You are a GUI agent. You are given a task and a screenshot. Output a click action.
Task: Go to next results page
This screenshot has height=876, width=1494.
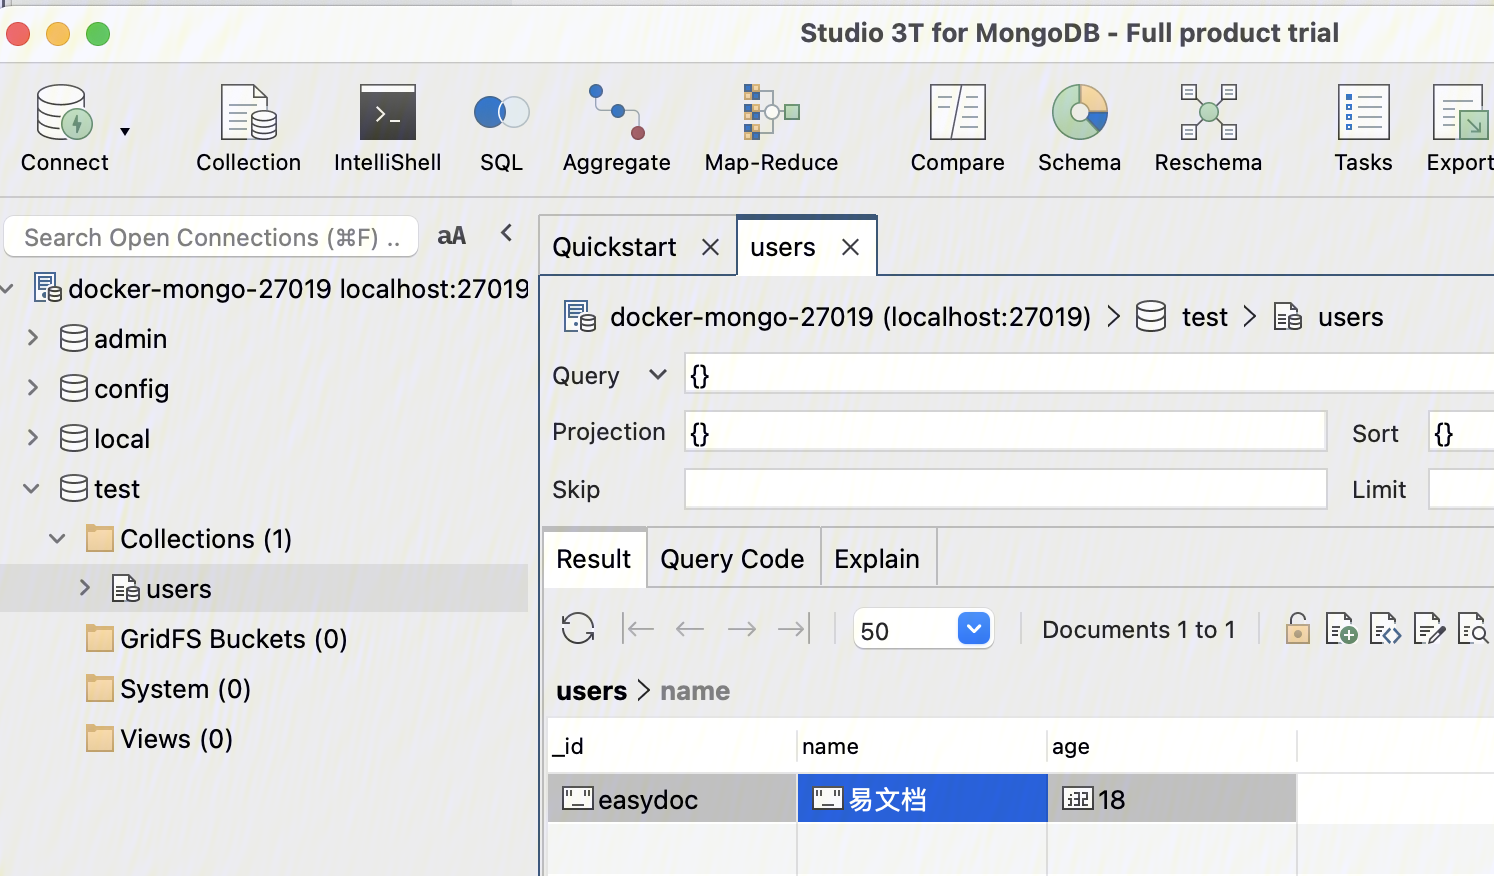tap(742, 629)
